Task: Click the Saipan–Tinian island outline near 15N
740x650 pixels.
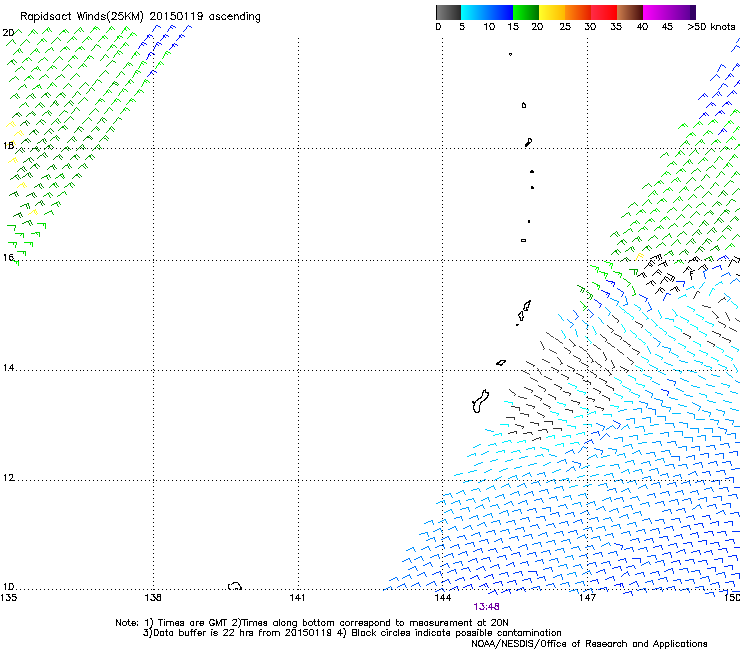Action: (523, 312)
